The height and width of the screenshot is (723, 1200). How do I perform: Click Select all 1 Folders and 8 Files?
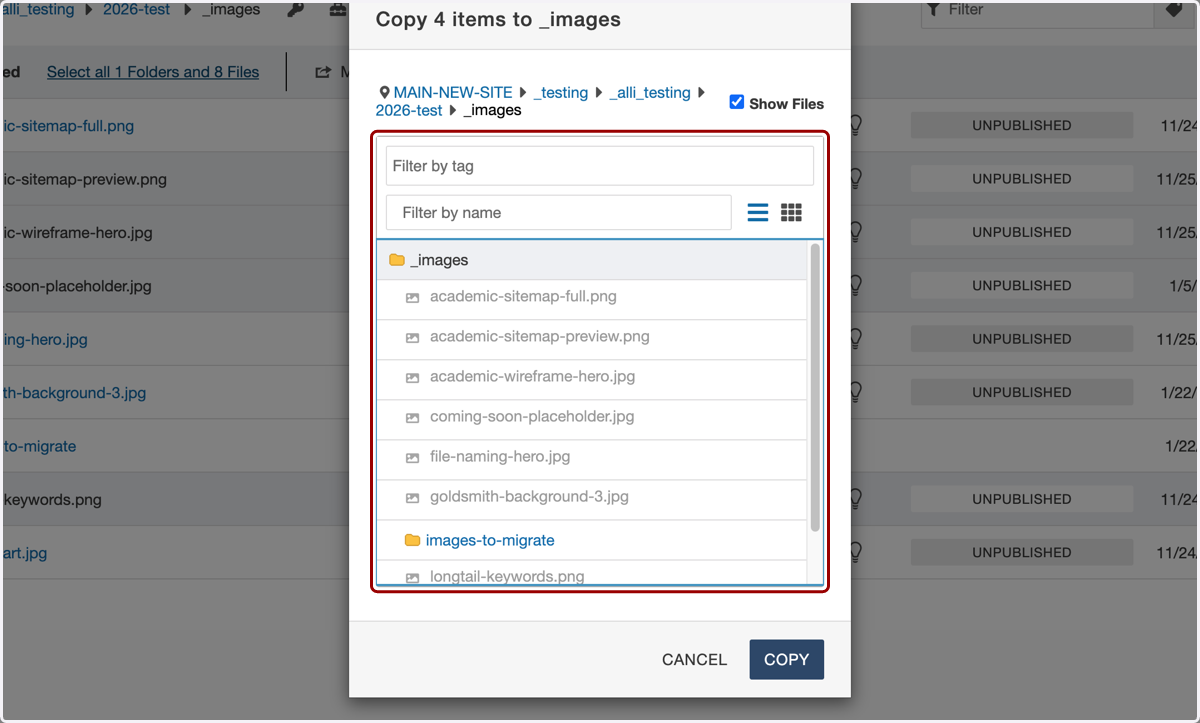(x=153, y=72)
